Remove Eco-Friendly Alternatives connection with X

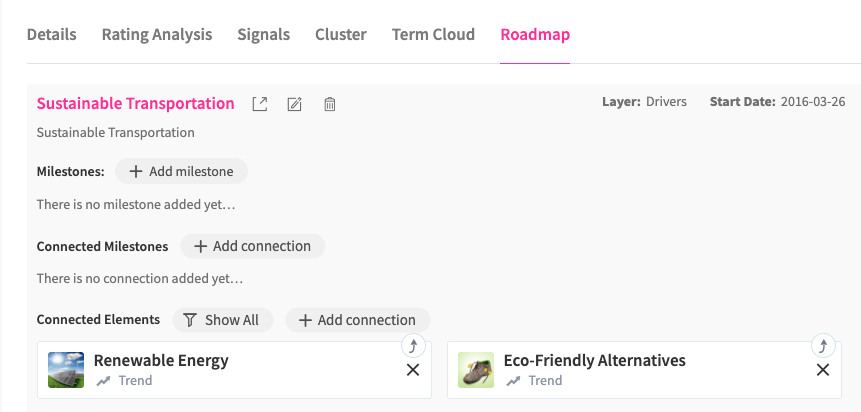click(823, 370)
